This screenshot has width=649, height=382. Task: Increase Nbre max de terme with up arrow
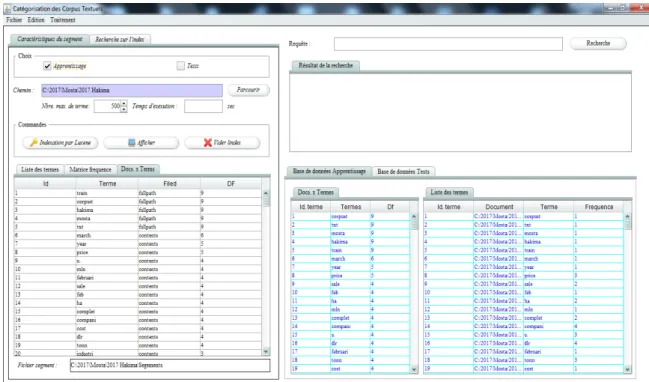(124, 103)
